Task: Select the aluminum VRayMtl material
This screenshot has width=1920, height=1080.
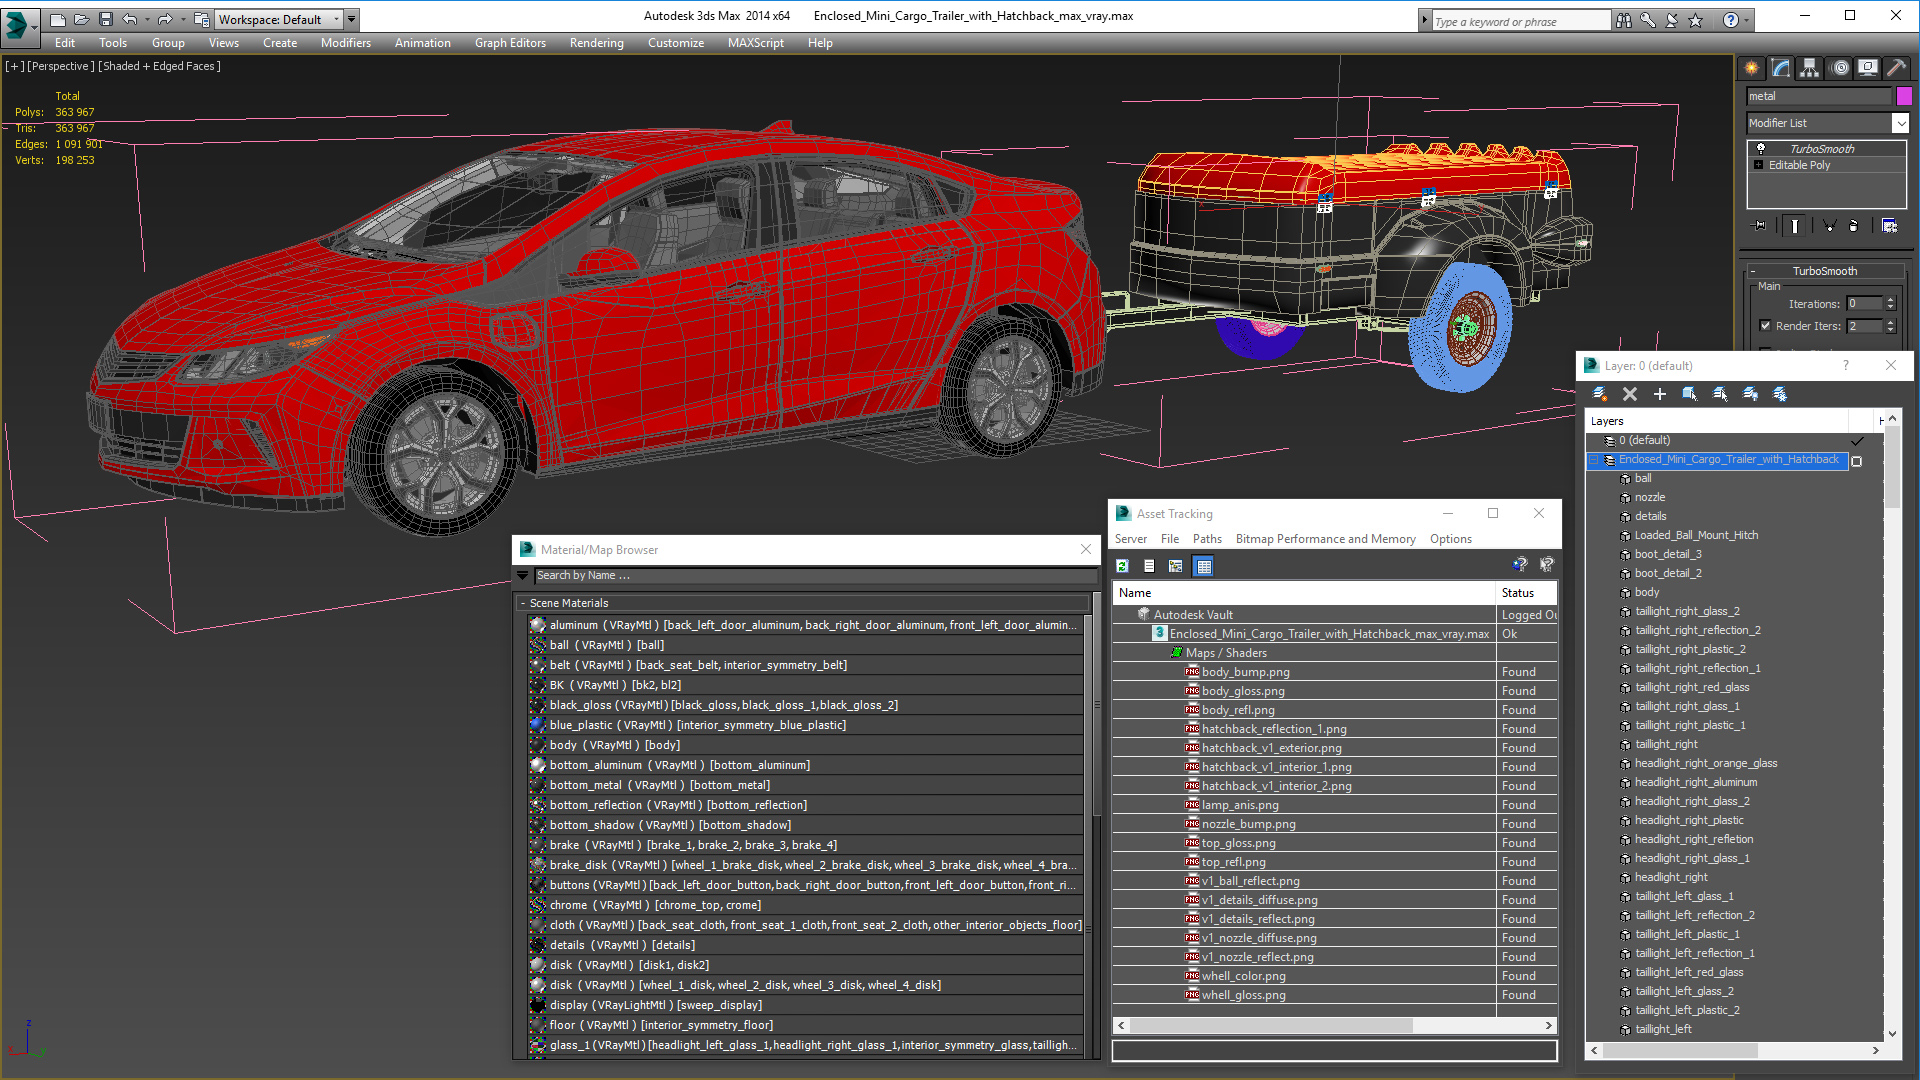Action: tap(806, 625)
